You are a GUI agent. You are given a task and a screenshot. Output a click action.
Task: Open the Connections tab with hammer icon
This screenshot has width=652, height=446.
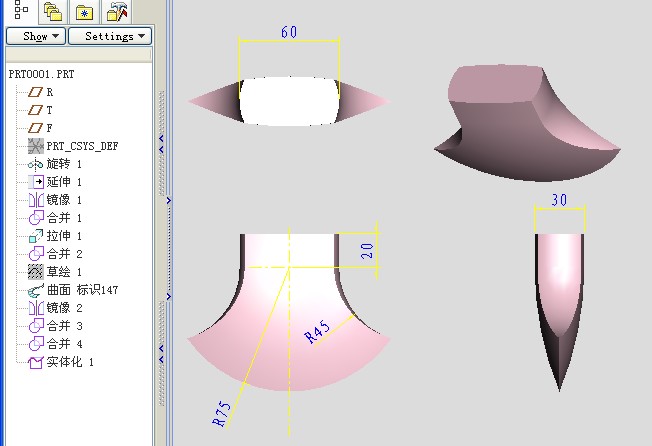(116, 12)
